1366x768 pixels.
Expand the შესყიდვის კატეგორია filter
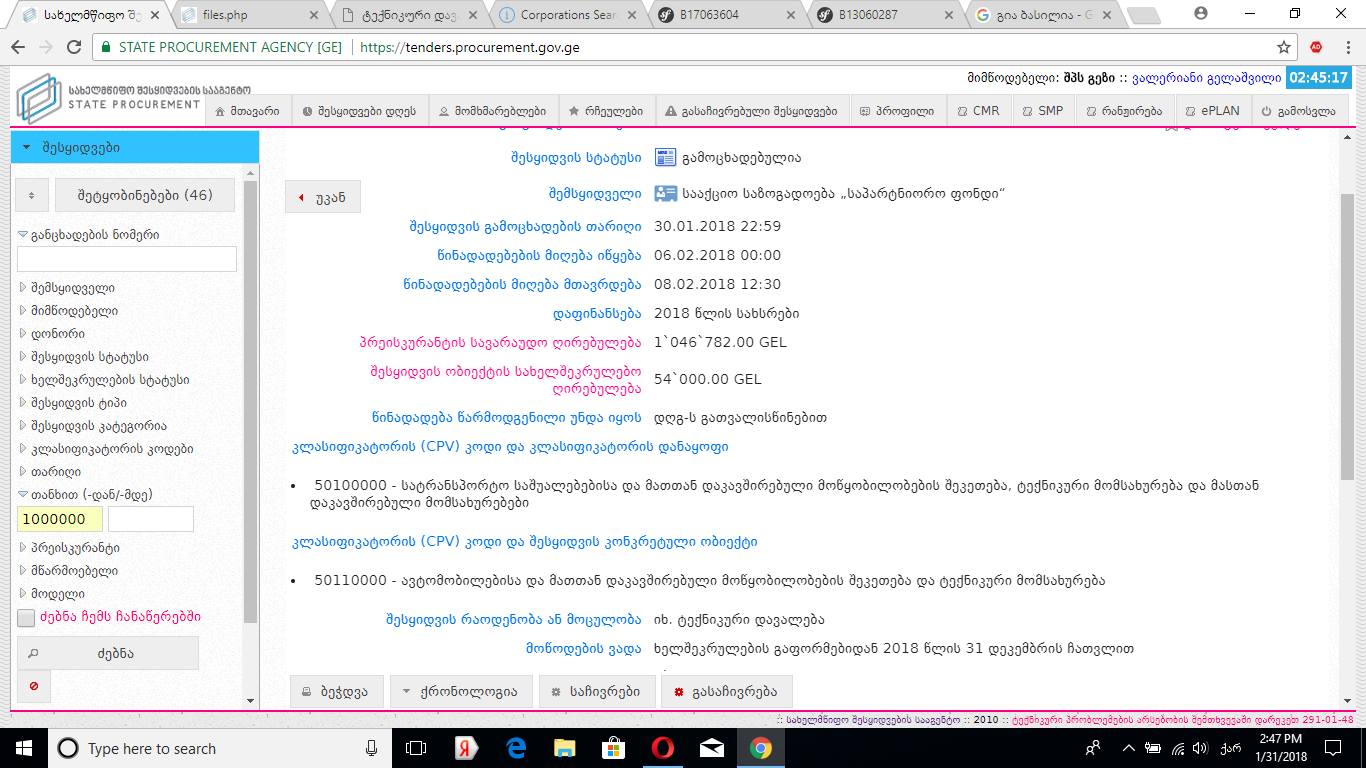tap(93, 426)
